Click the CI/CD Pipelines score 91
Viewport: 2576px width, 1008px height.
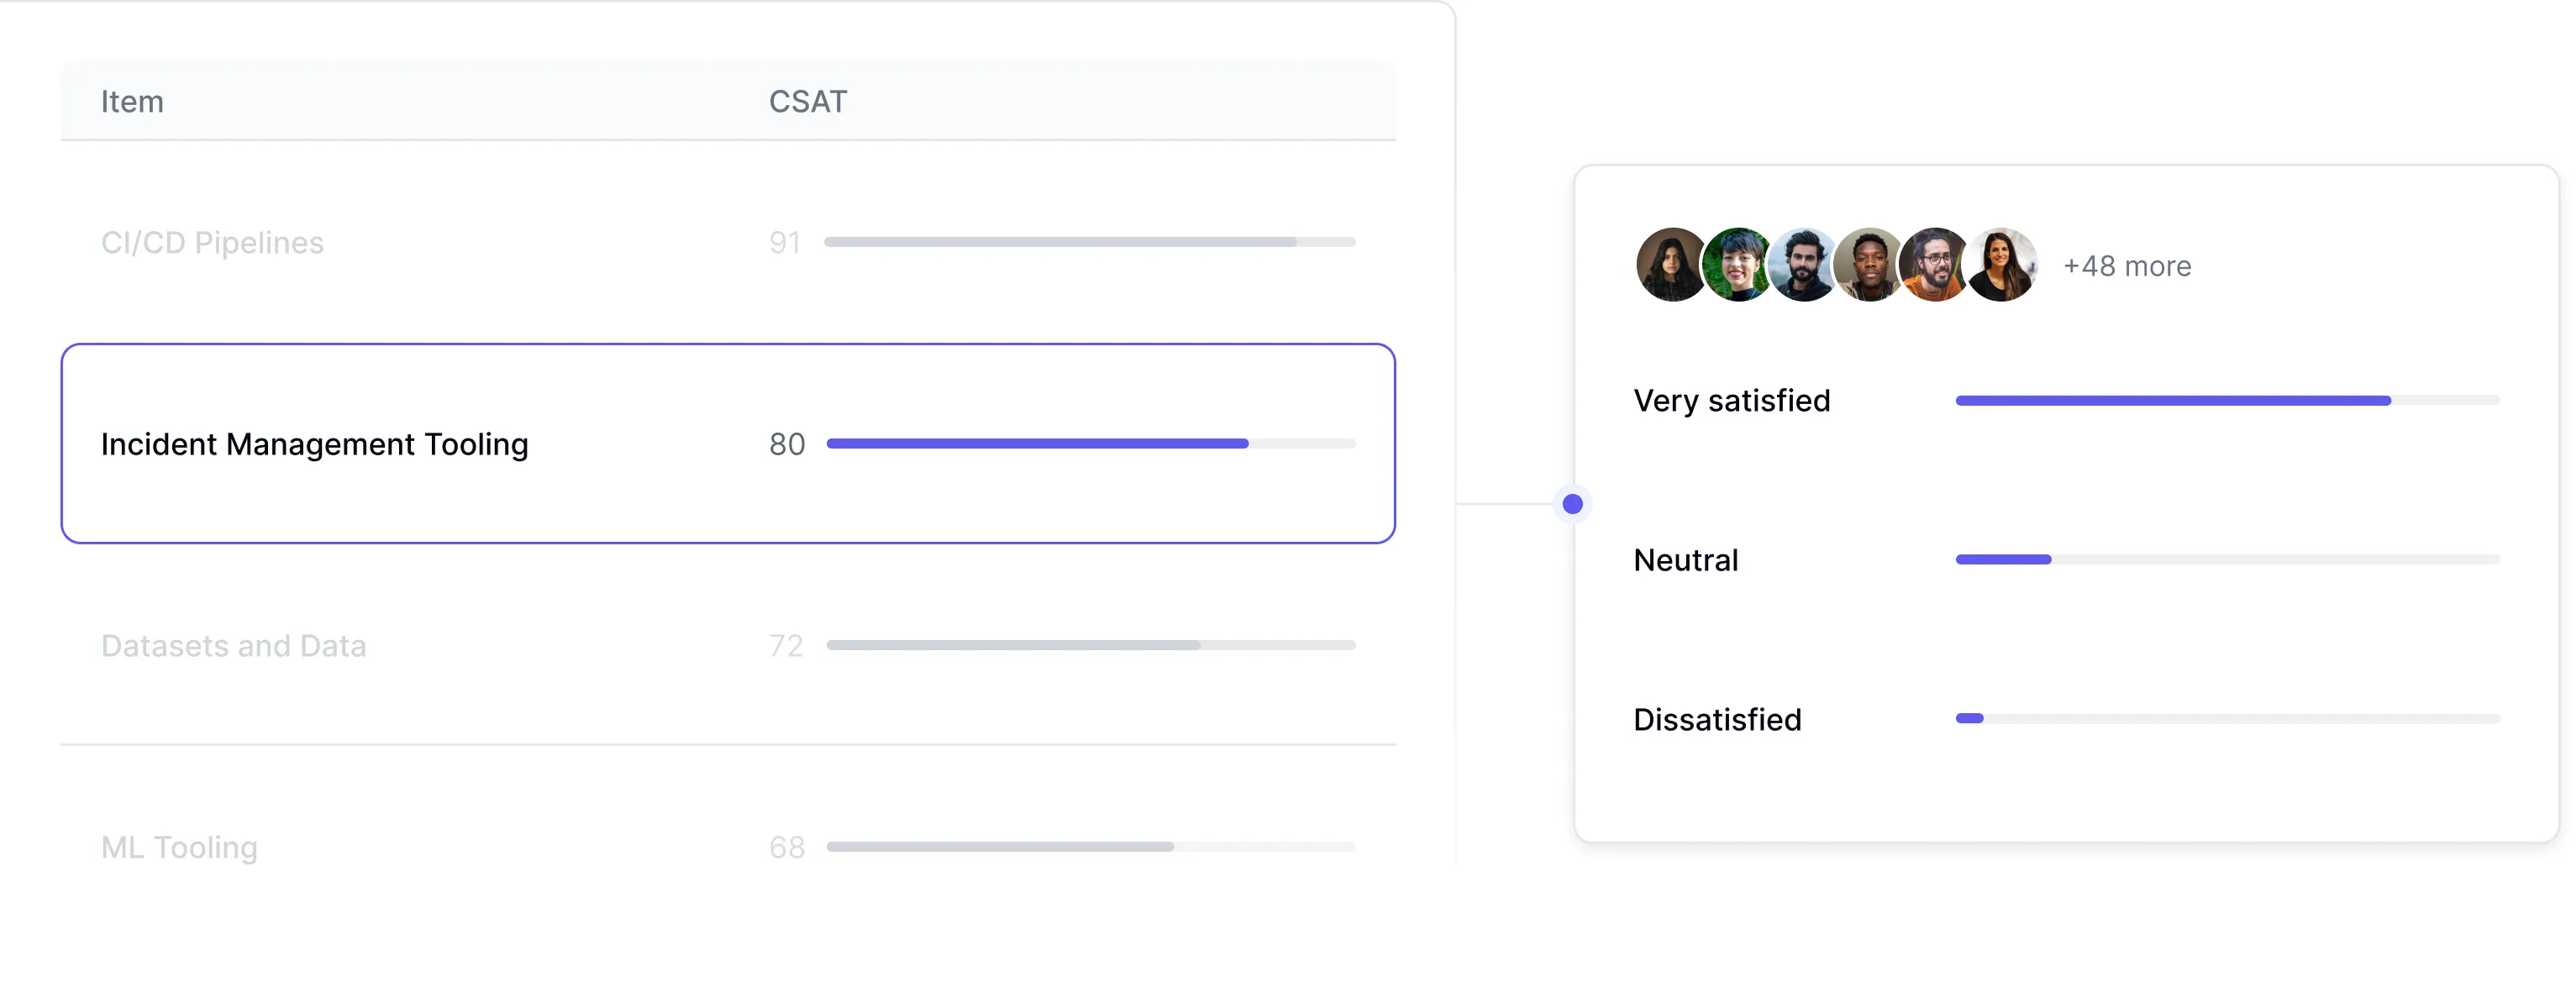(785, 243)
